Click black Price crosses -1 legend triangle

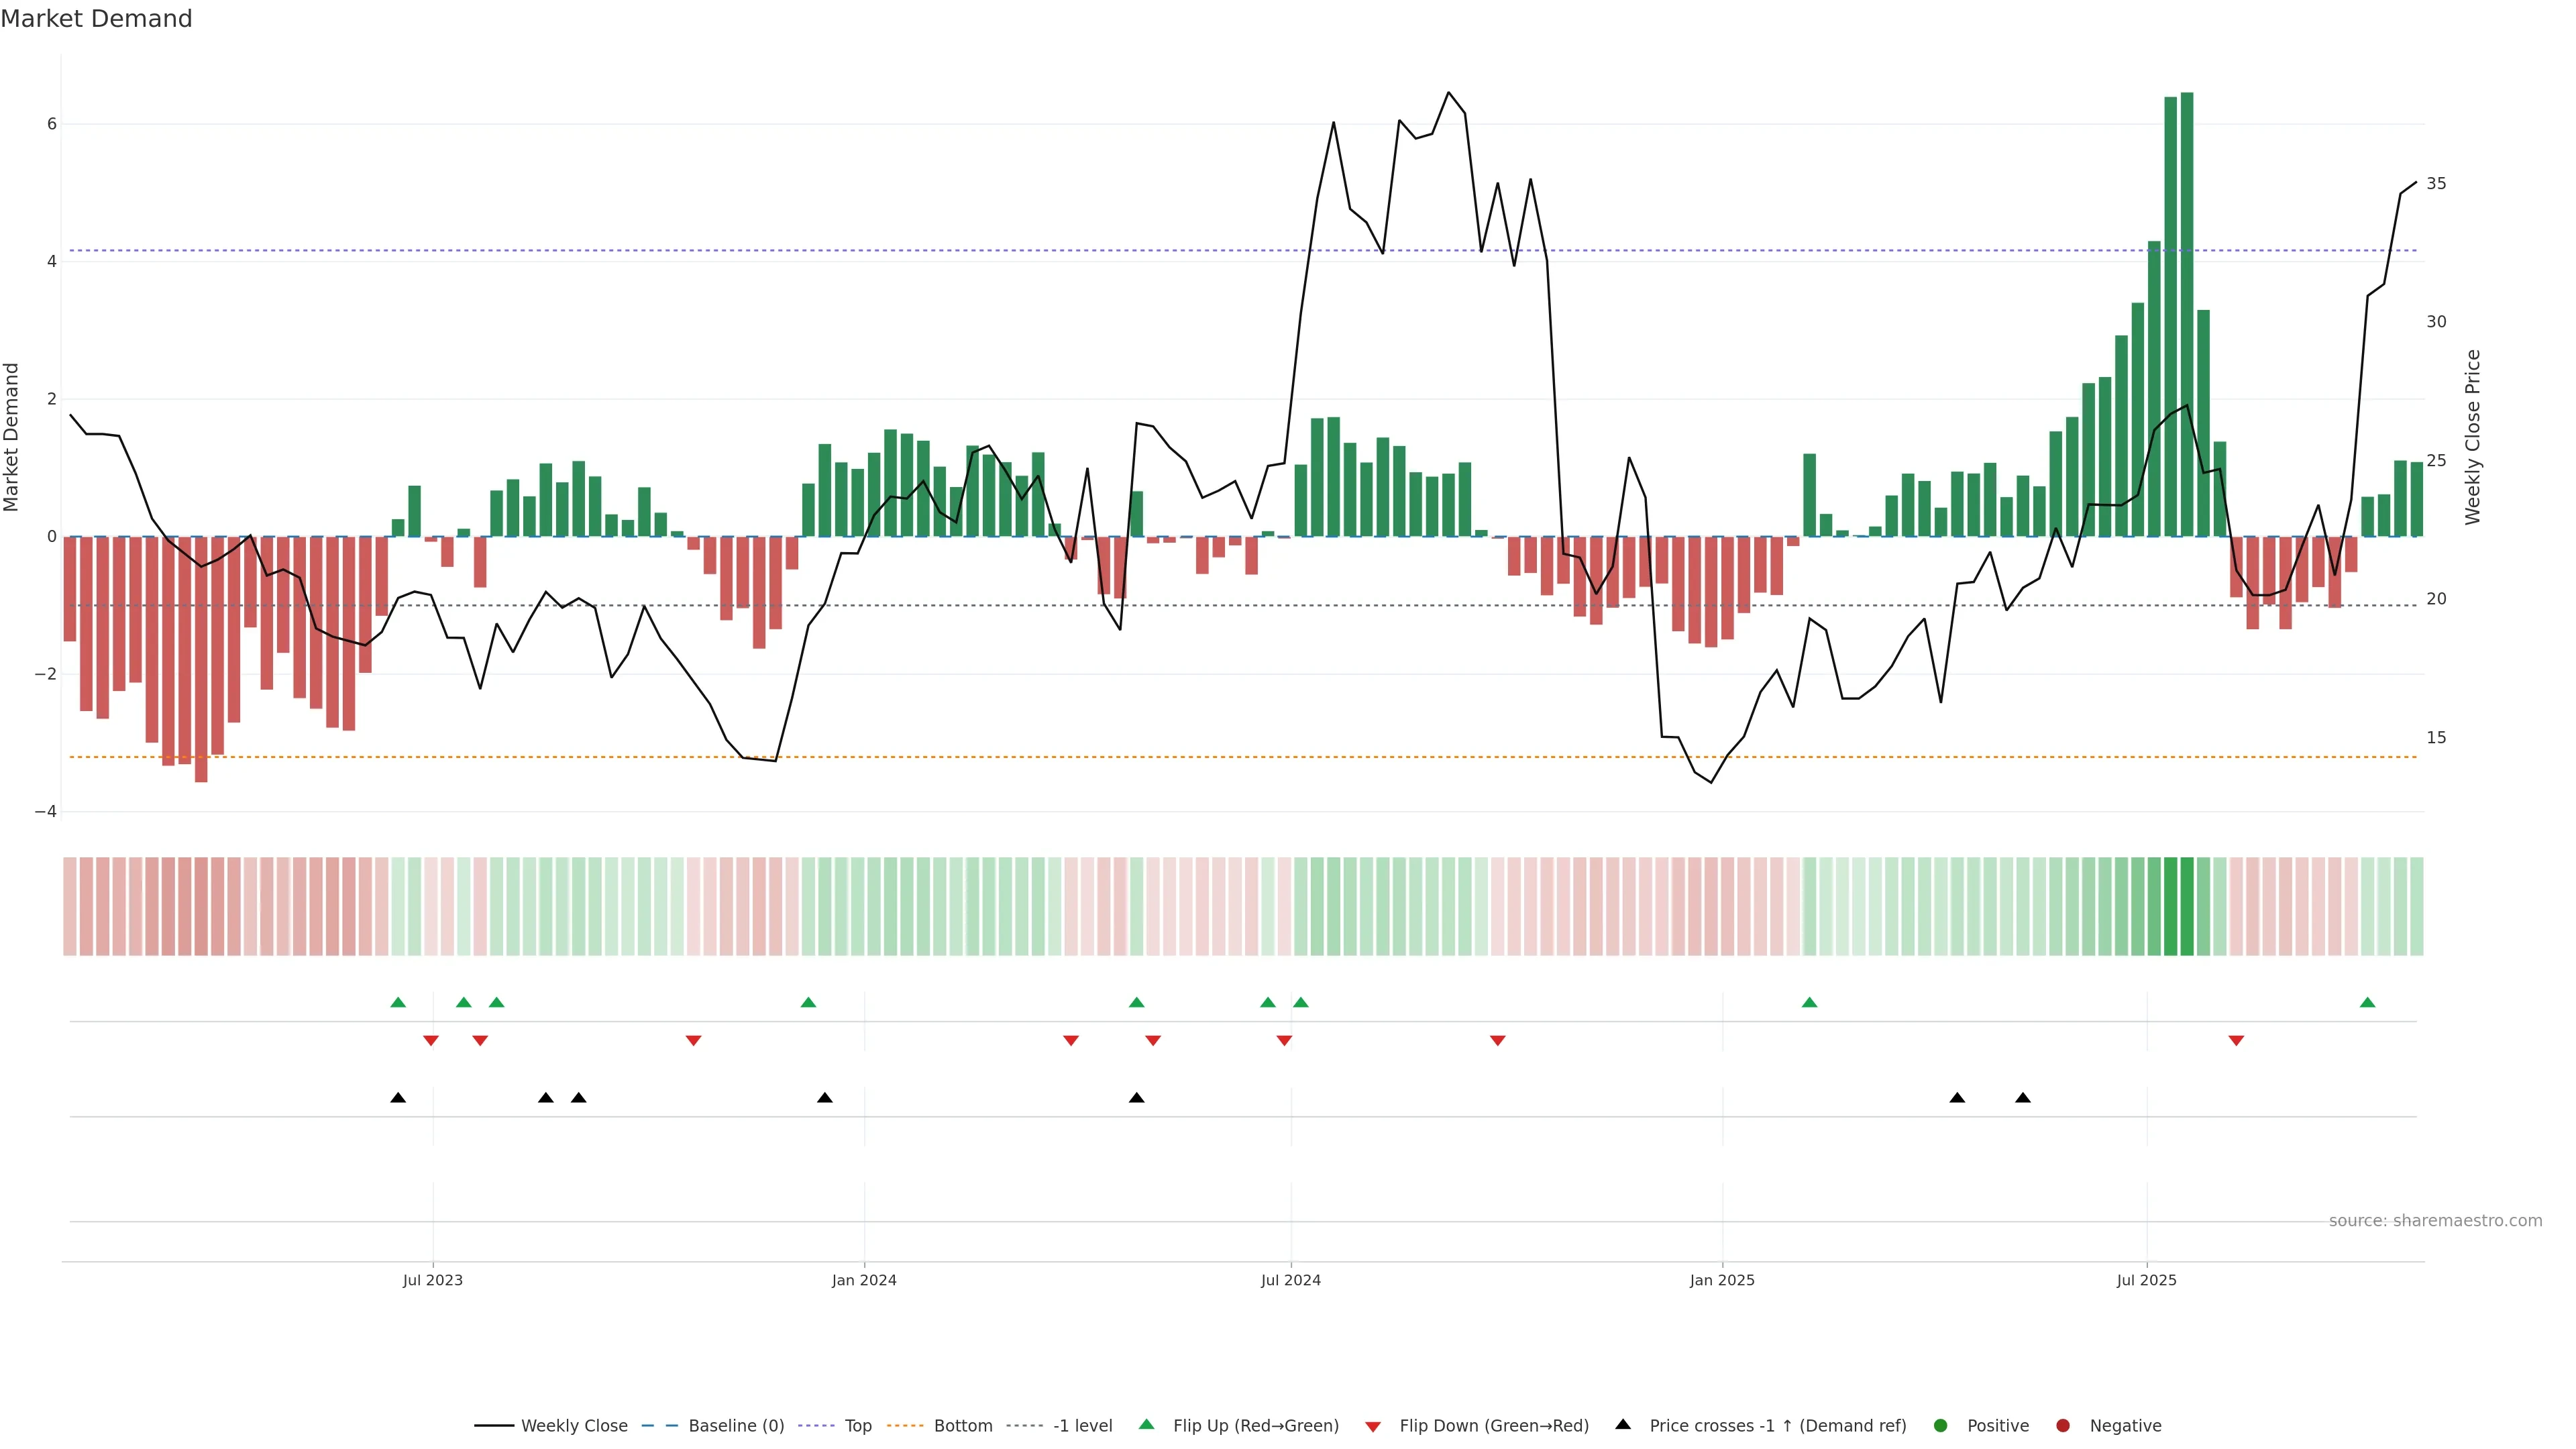pyautogui.click(x=1623, y=1424)
